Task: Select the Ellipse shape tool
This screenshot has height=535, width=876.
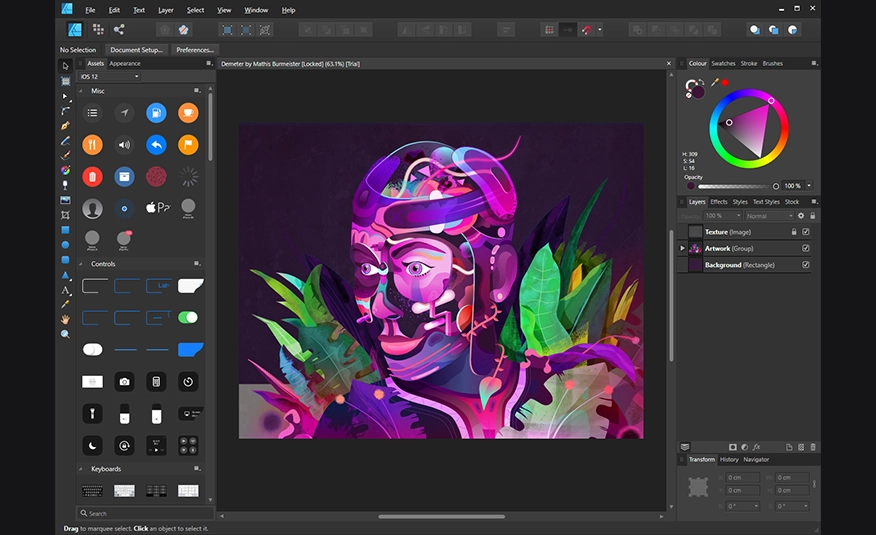Action: pyautogui.click(x=65, y=245)
